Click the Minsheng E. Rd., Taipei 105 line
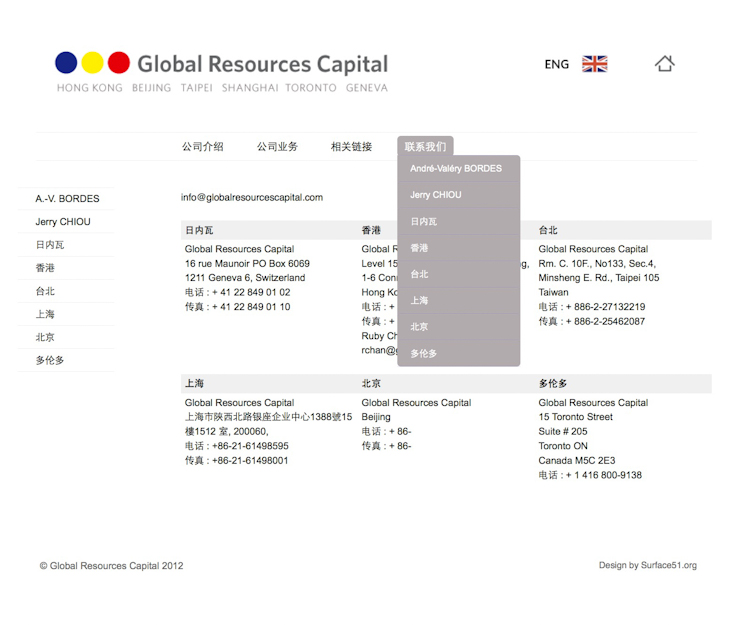 [599, 277]
